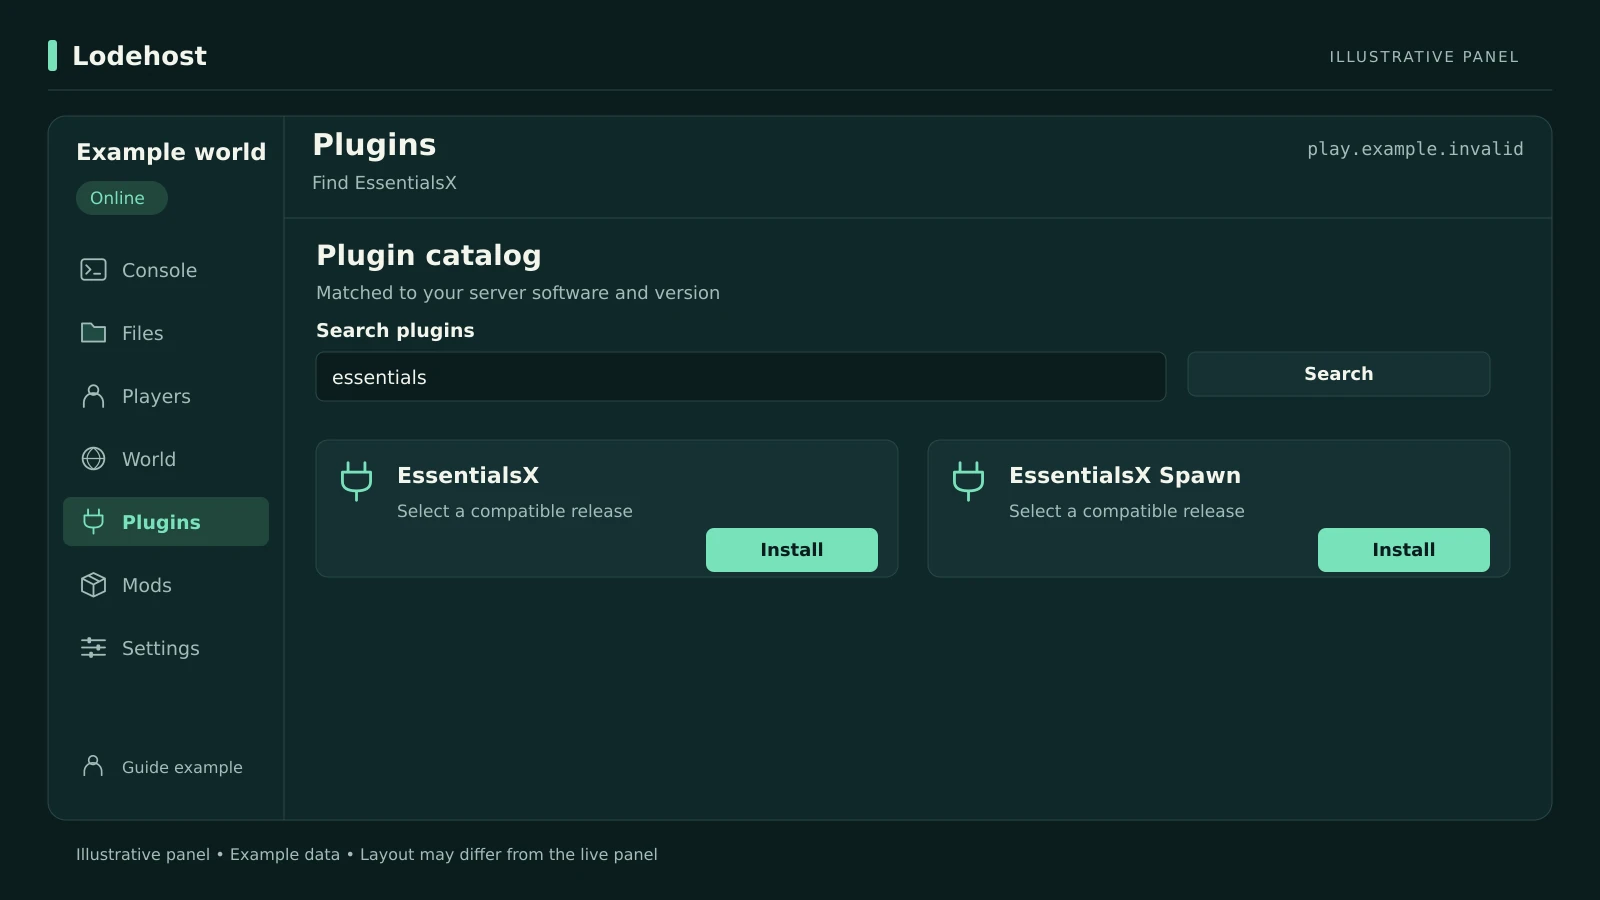Screen dimensions: 1600x900
Task: Click the Files folder icon
Action: click(93, 333)
